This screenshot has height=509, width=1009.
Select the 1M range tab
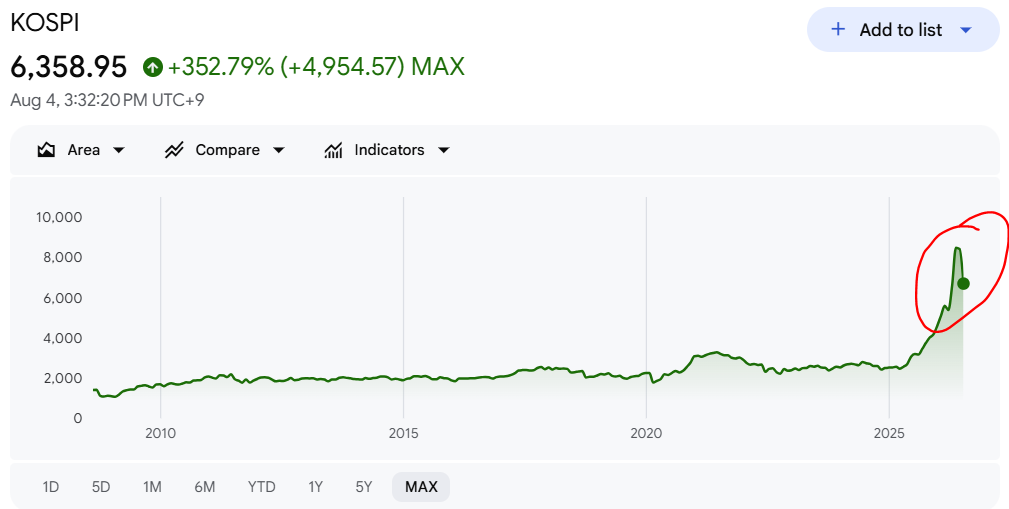click(153, 487)
